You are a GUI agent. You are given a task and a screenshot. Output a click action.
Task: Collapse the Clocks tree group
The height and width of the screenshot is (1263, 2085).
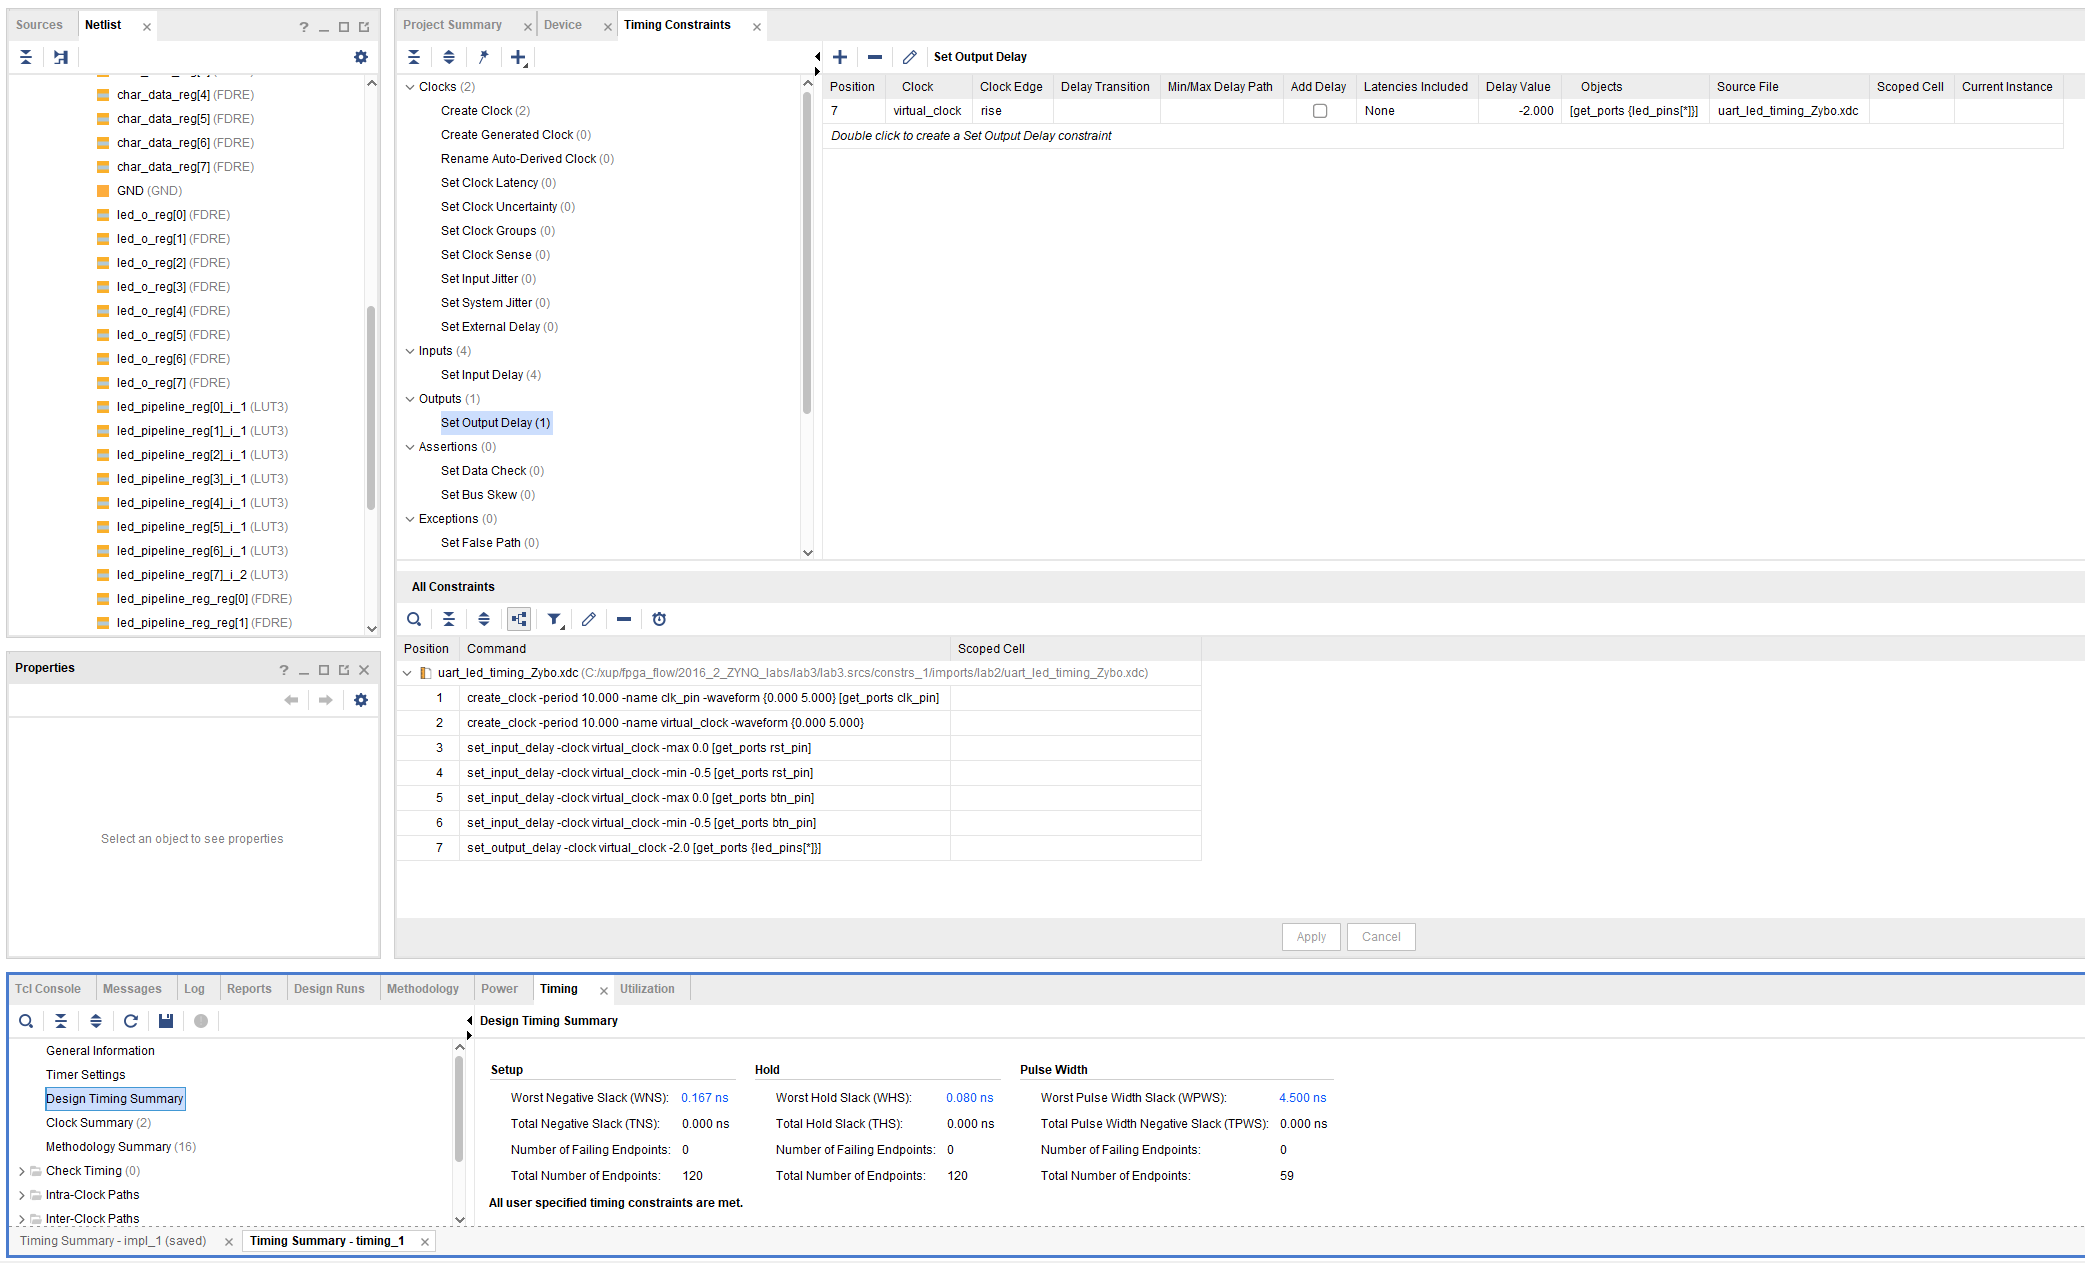click(x=410, y=87)
